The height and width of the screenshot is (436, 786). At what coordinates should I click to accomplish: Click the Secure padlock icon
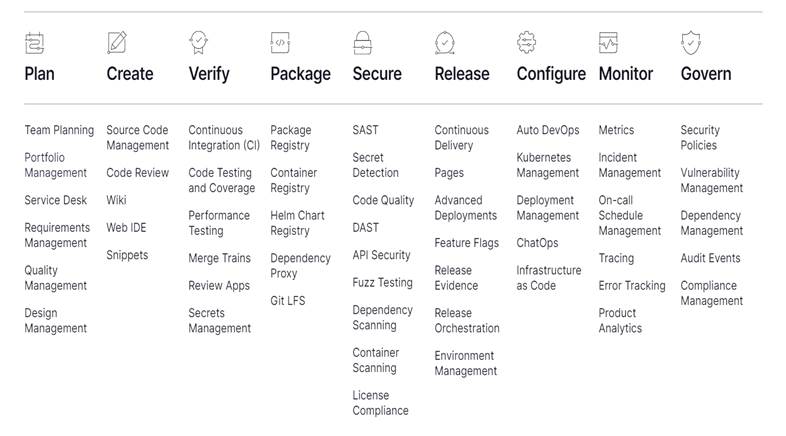pos(363,43)
